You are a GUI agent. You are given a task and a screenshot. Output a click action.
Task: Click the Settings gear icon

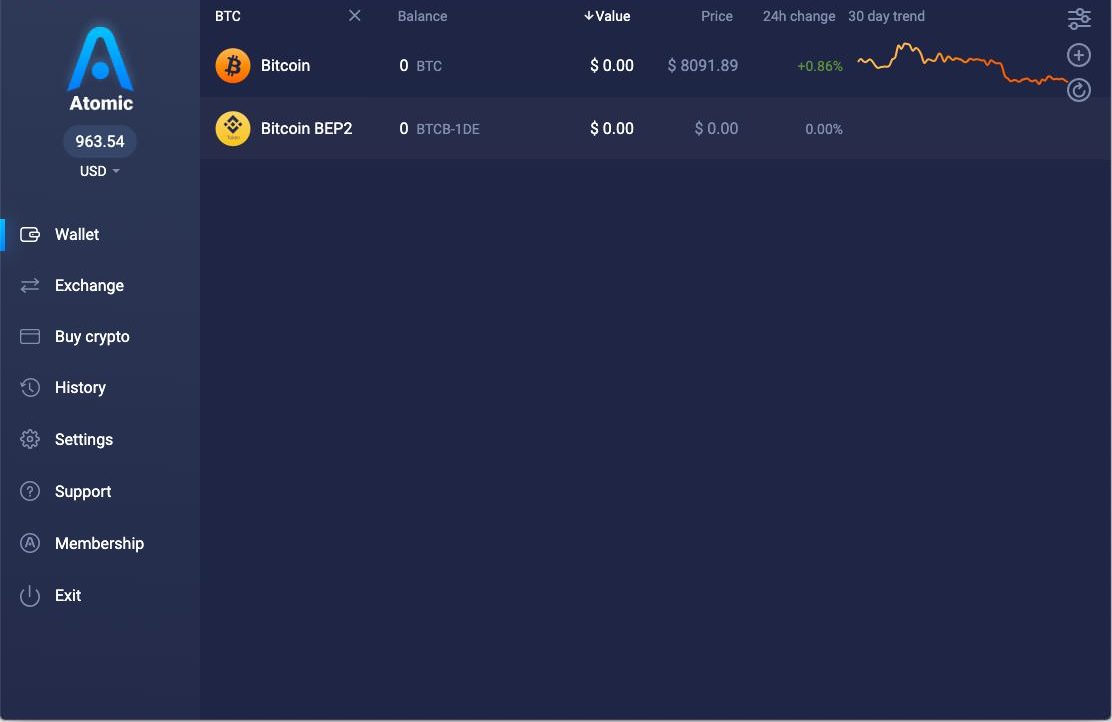(x=30, y=439)
